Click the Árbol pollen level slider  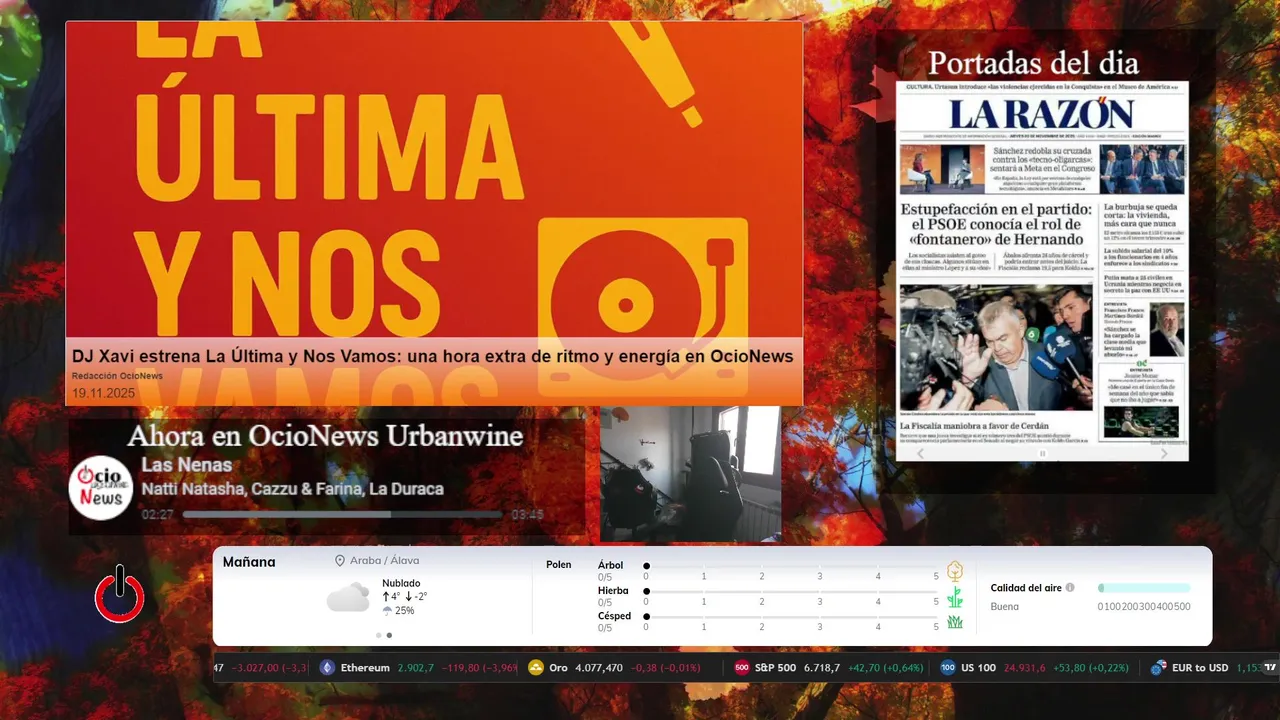[791, 566]
